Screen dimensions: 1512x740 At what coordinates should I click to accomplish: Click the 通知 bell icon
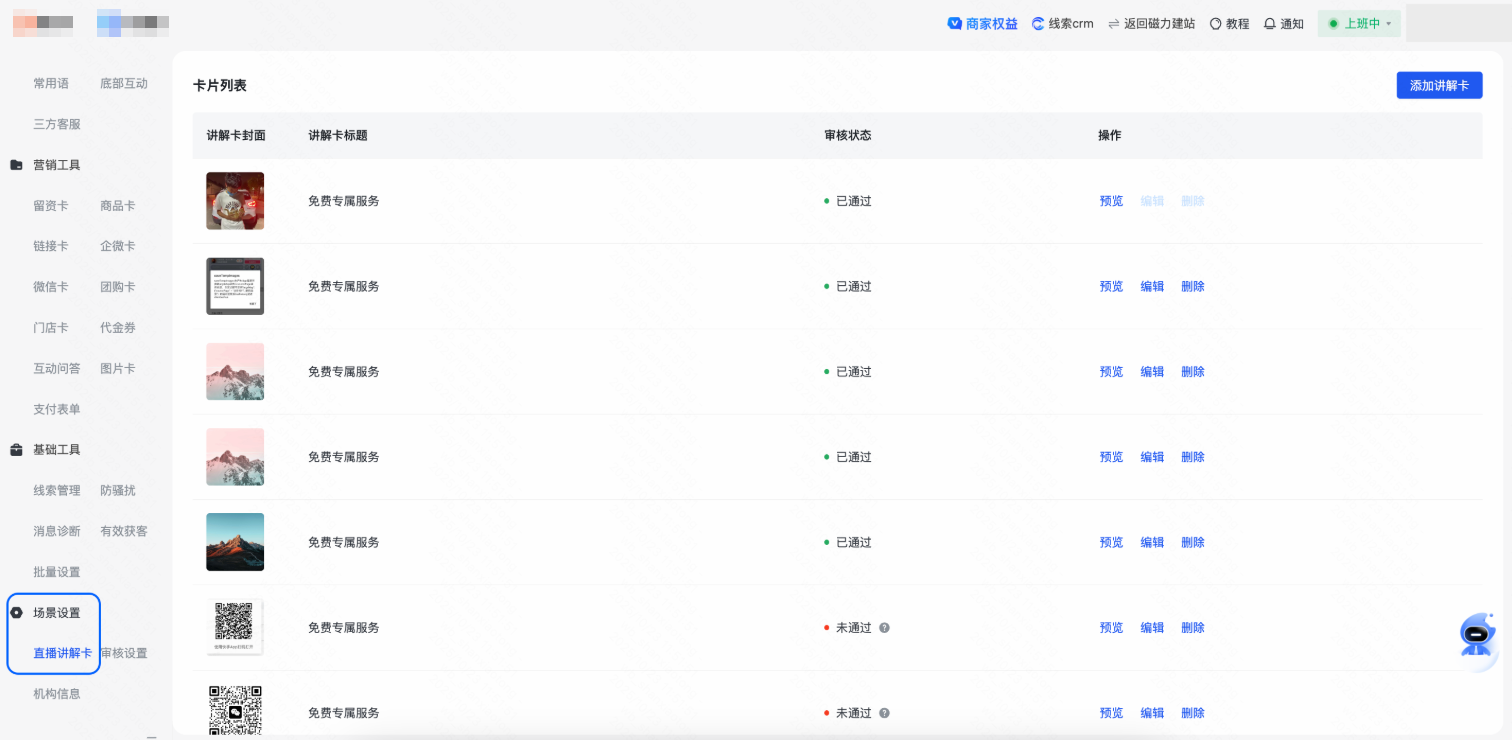(x=1270, y=24)
